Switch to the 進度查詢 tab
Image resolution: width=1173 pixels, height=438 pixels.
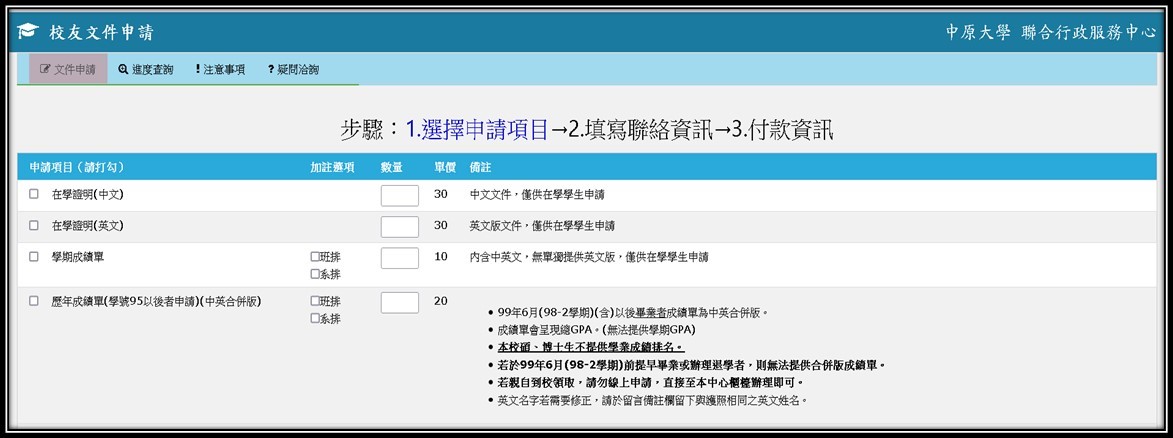click(x=146, y=69)
